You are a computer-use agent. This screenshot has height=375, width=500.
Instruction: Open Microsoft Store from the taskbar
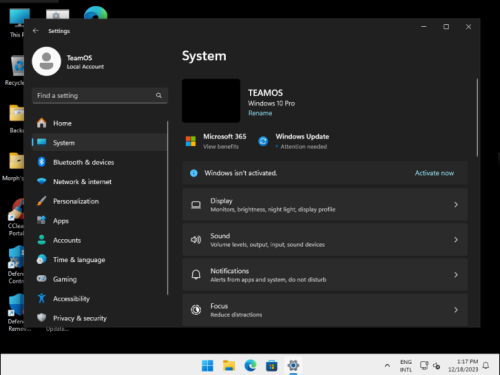coord(272,365)
